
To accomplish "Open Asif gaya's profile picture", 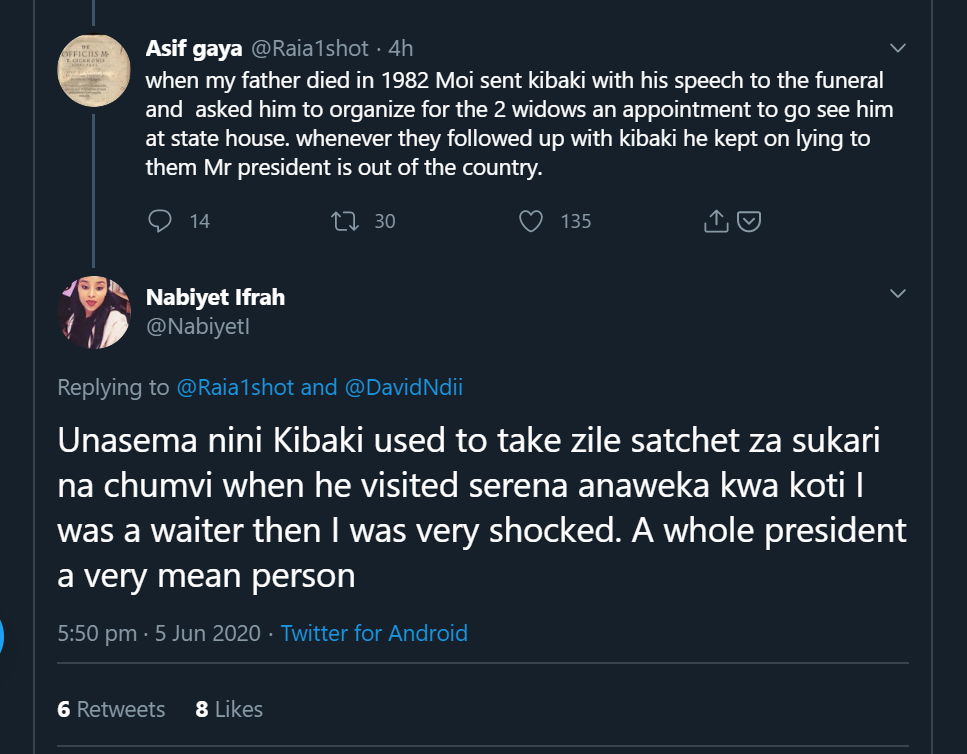I will pyautogui.click(x=93, y=70).
